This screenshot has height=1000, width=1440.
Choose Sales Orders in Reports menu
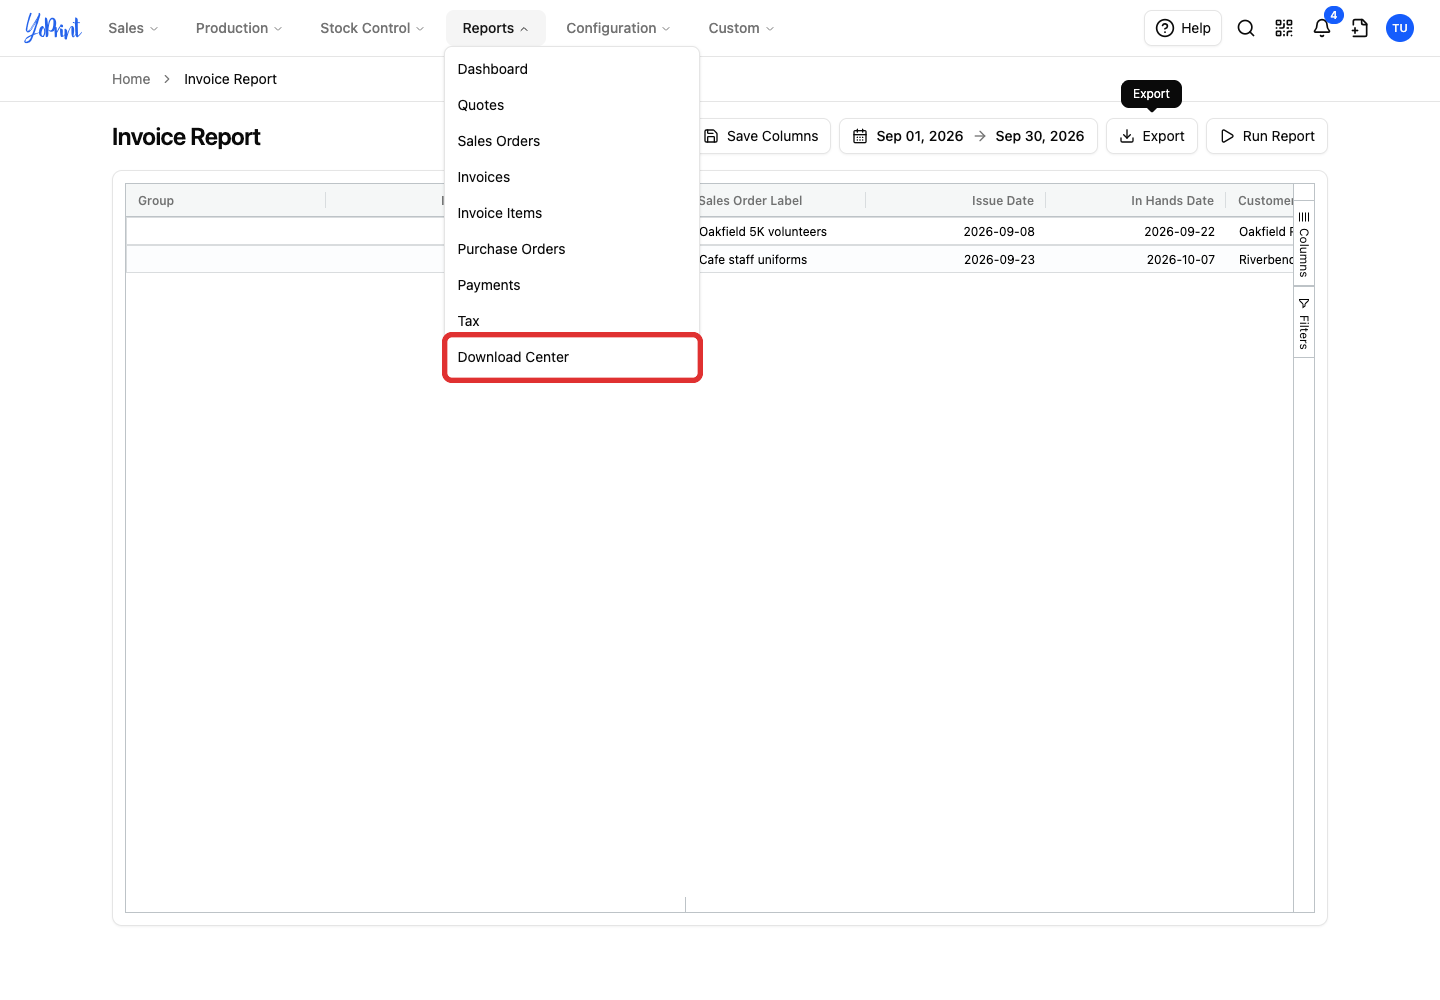click(572, 141)
